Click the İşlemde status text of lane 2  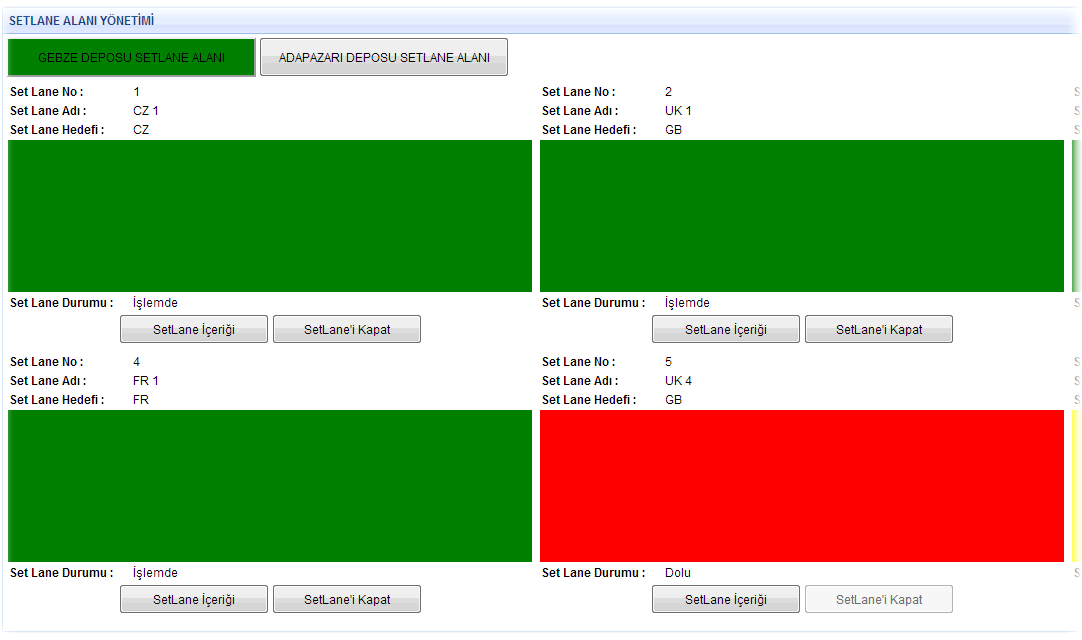[687, 303]
